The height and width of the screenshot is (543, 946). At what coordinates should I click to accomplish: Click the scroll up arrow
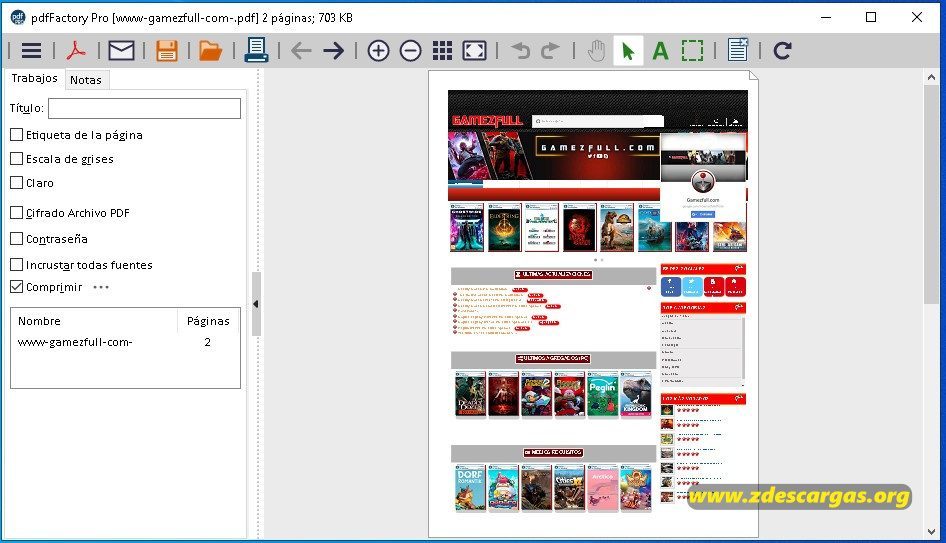click(931, 77)
